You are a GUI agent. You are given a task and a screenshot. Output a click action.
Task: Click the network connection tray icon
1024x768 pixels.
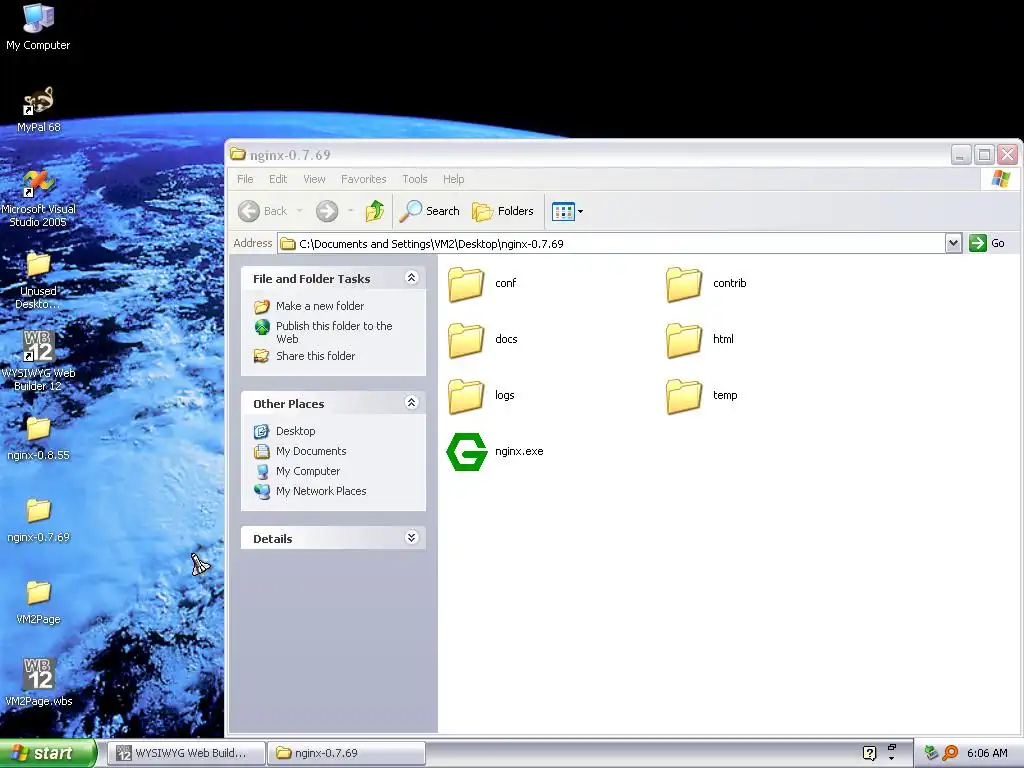coord(931,753)
